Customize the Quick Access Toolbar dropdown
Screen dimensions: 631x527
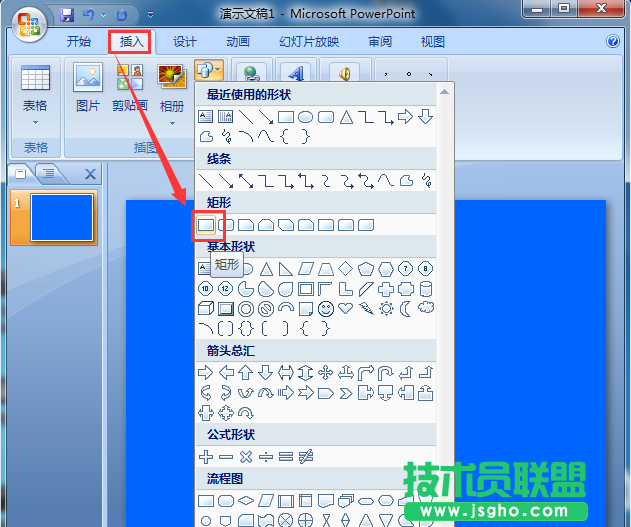[150, 15]
